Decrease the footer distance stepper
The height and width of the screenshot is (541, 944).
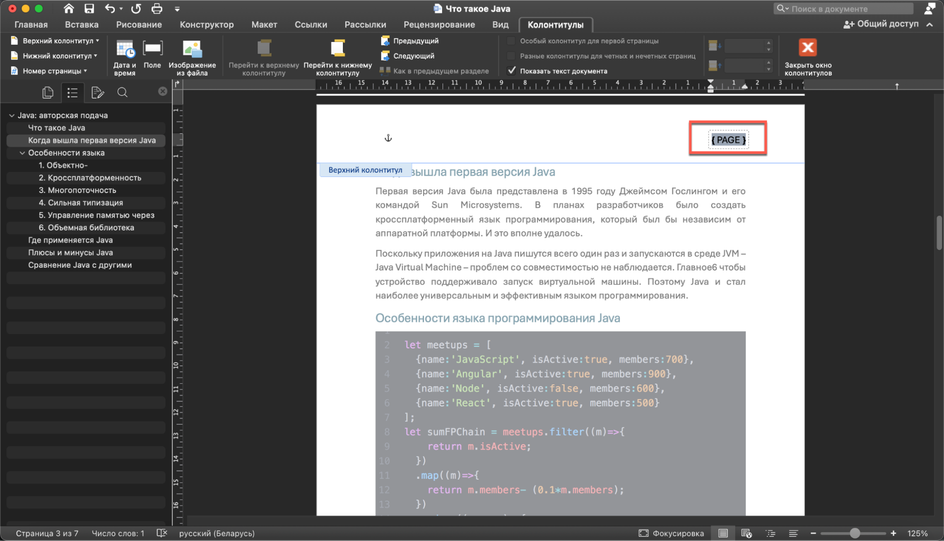pos(769,69)
